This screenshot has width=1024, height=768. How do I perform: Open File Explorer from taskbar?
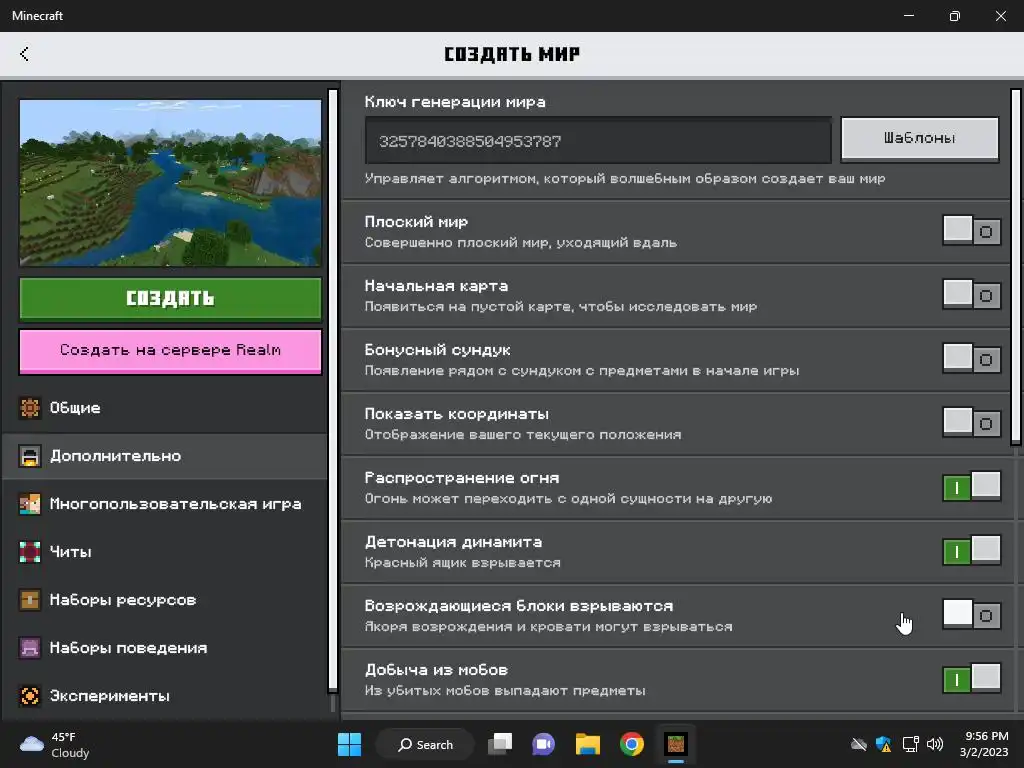click(588, 744)
